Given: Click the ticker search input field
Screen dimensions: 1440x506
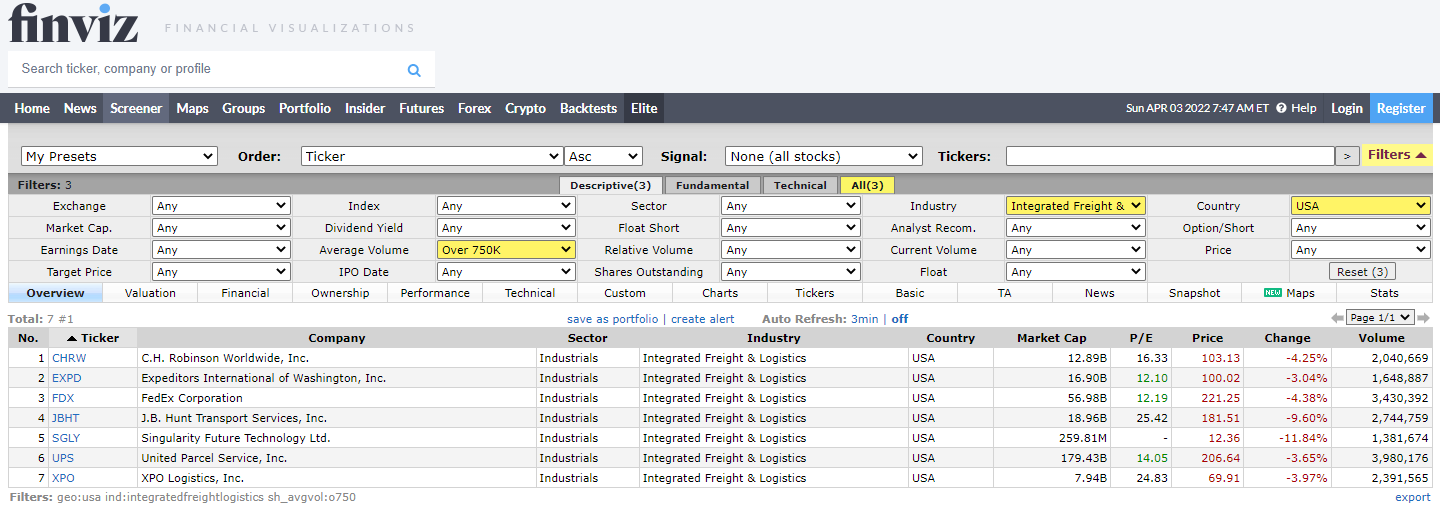Looking at the screenshot, I should point(208,69).
